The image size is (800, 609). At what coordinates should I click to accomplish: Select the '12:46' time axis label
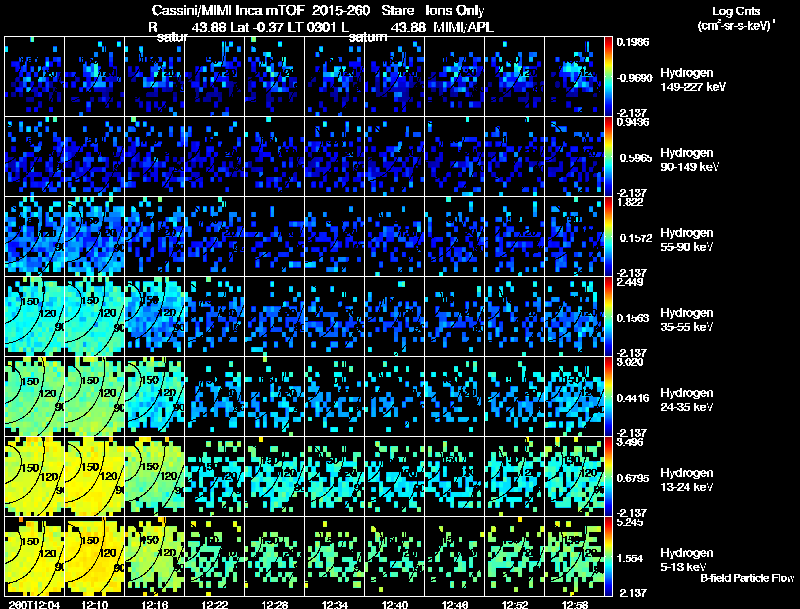pos(455,604)
